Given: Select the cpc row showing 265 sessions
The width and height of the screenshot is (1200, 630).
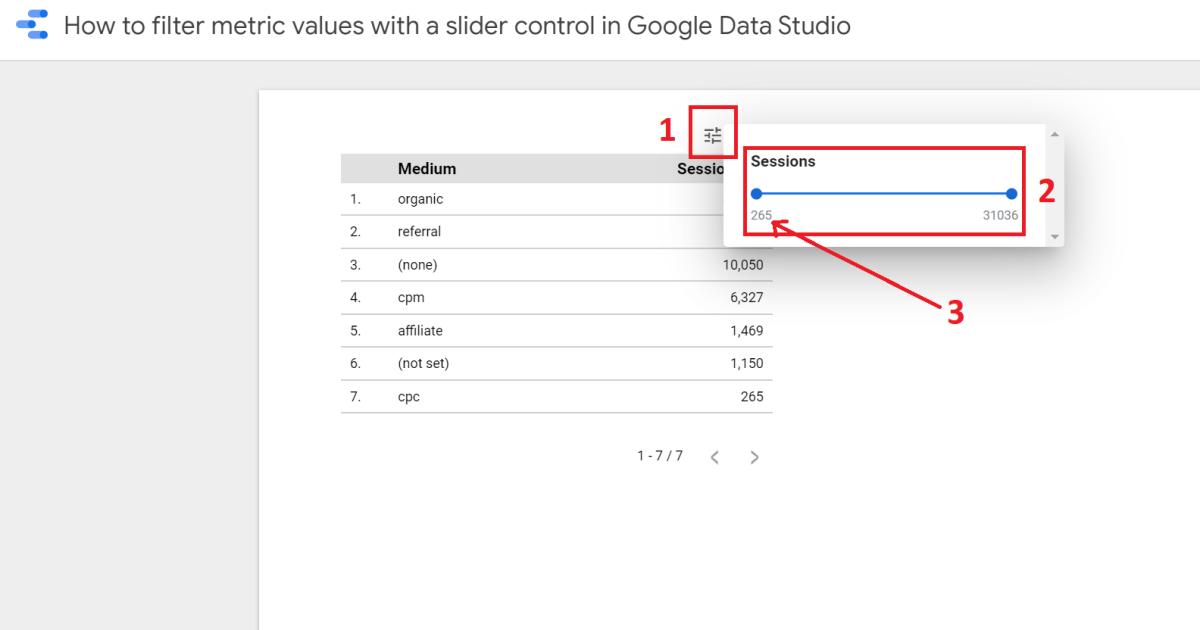Looking at the screenshot, I should pyautogui.click(x=410, y=396).
